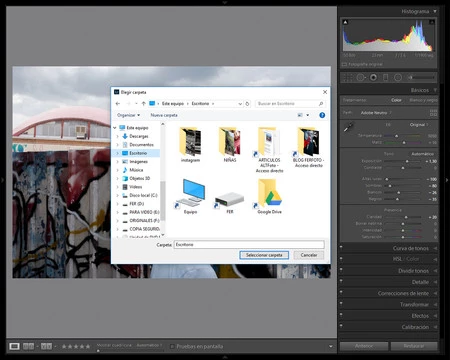This screenshot has width=450, height=360.
Task: Select the radial filter tool
Action: pyautogui.click(x=398, y=78)
